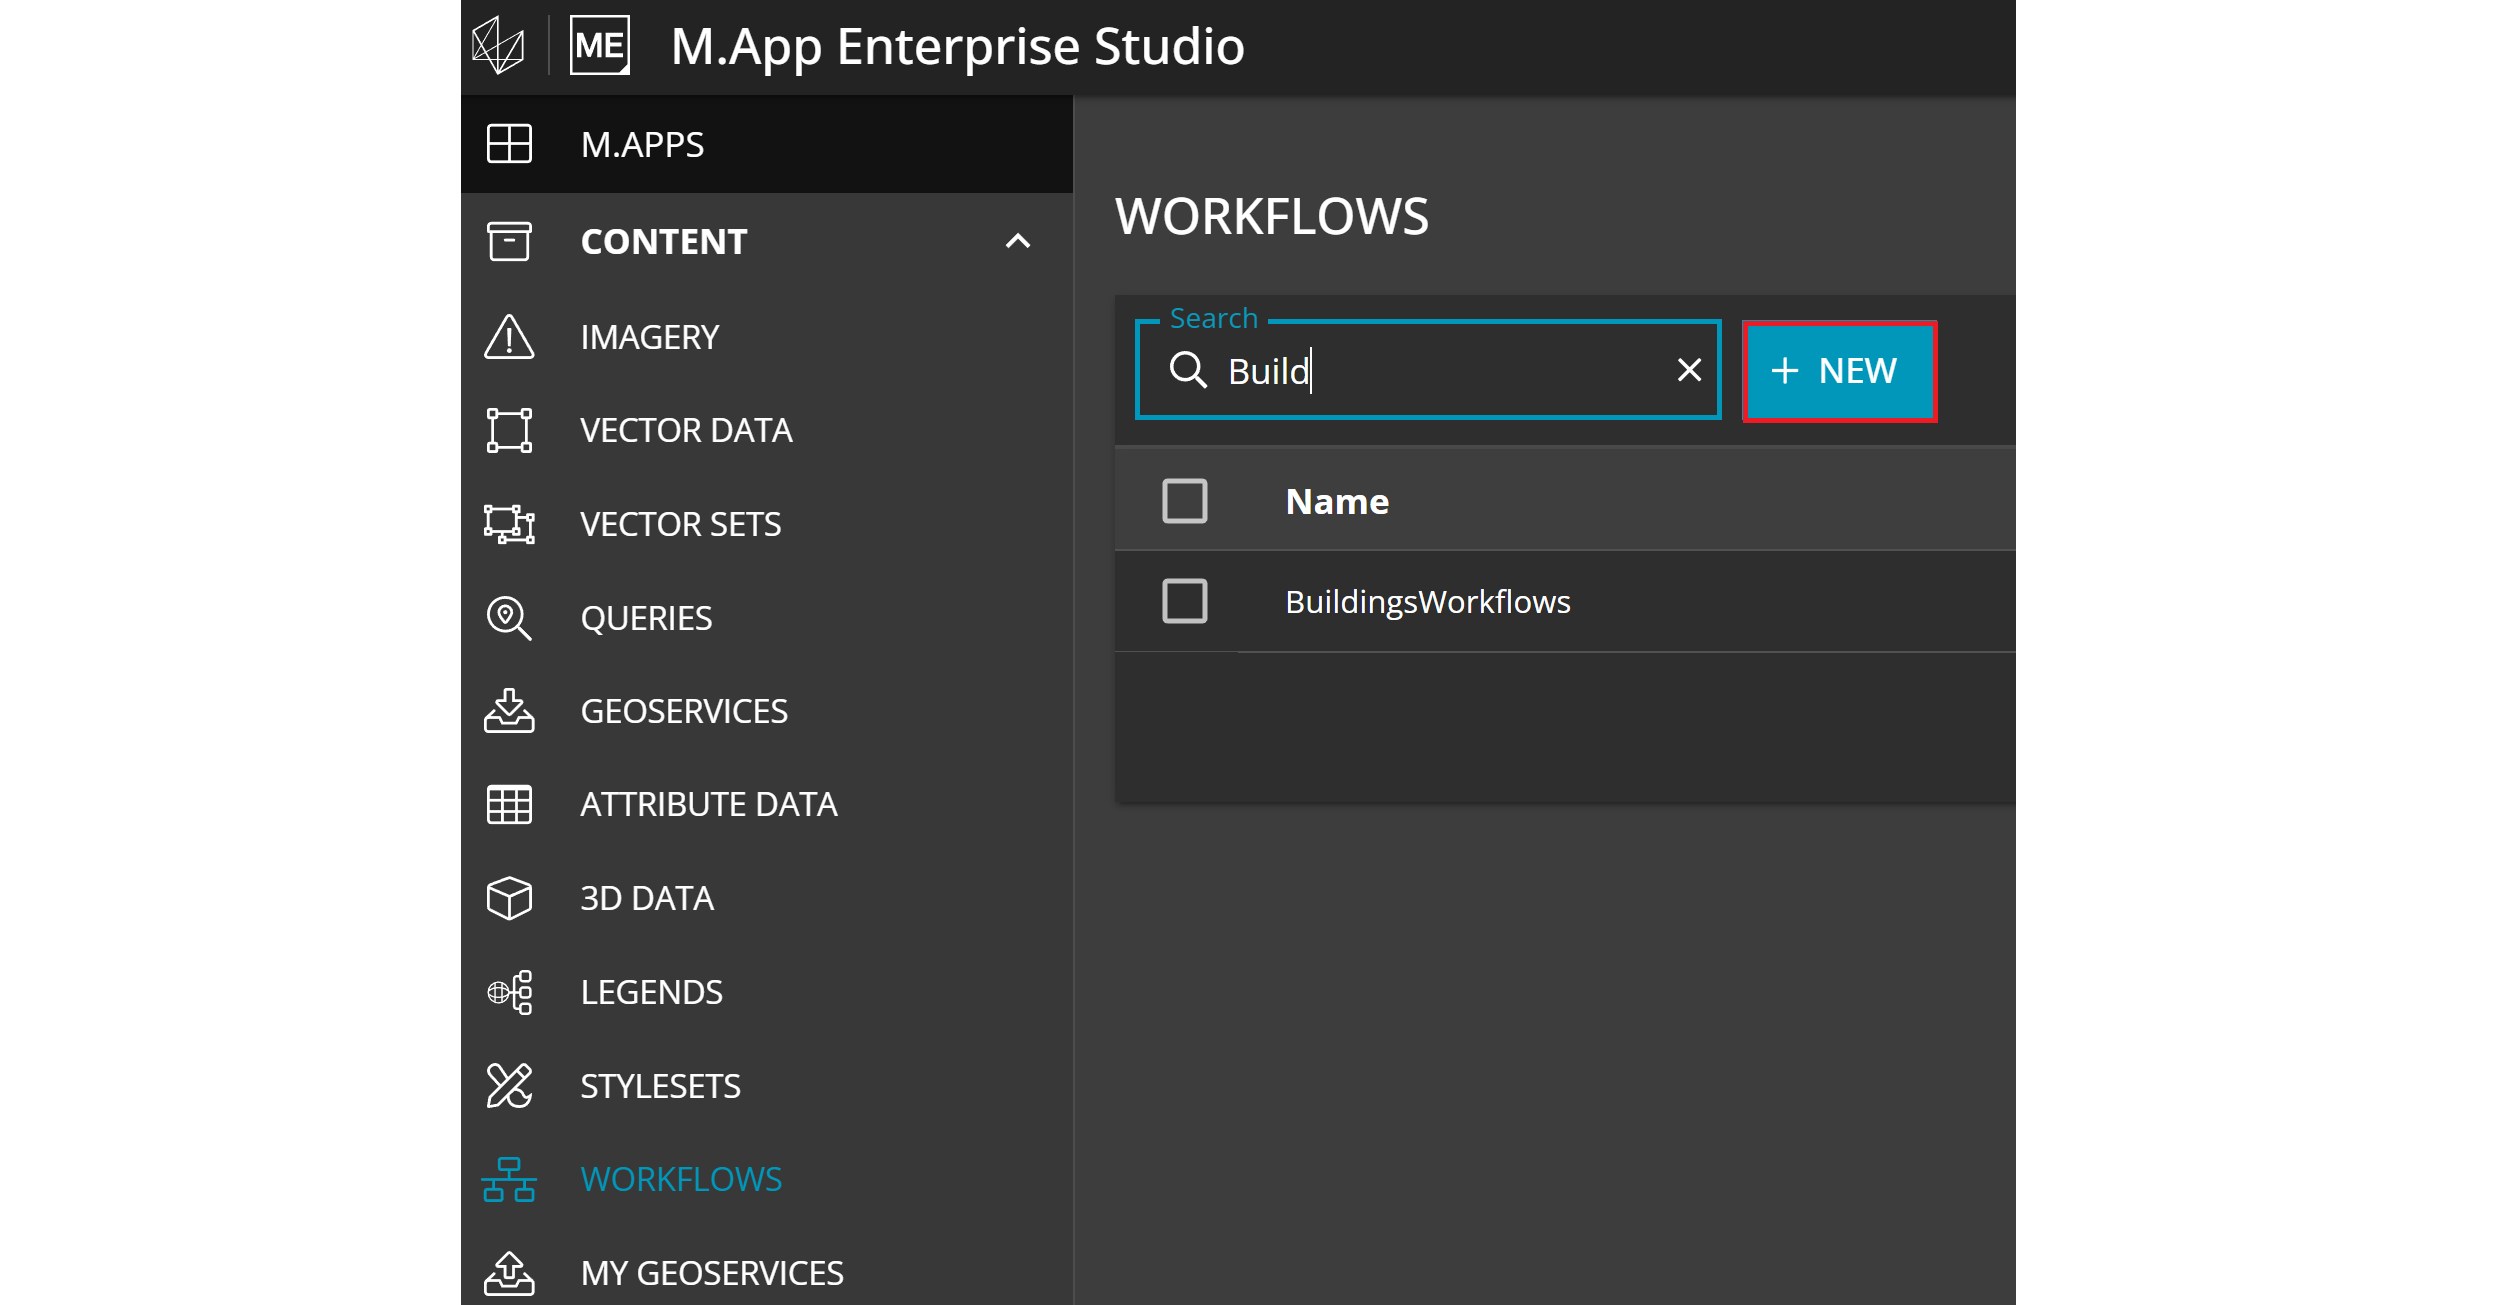Open ATTRIBUTE DATA in the sidebar
Image resolution: width=2496 pixels, height=1305 pixels.
(767, 805)
